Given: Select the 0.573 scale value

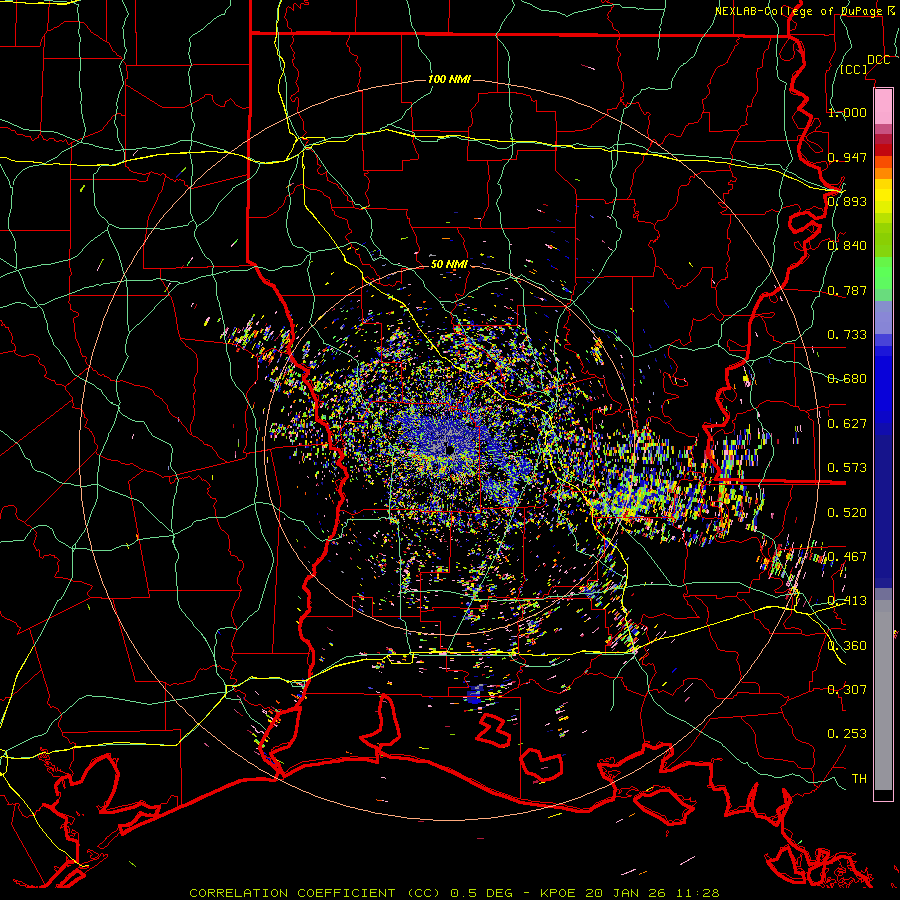Looking at the screenshot, I should point(847,468).
